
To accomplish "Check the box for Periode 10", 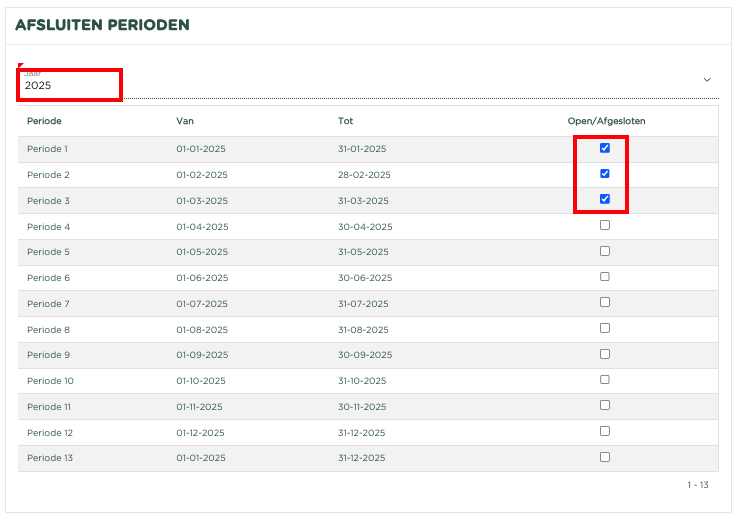I will 604,379.
